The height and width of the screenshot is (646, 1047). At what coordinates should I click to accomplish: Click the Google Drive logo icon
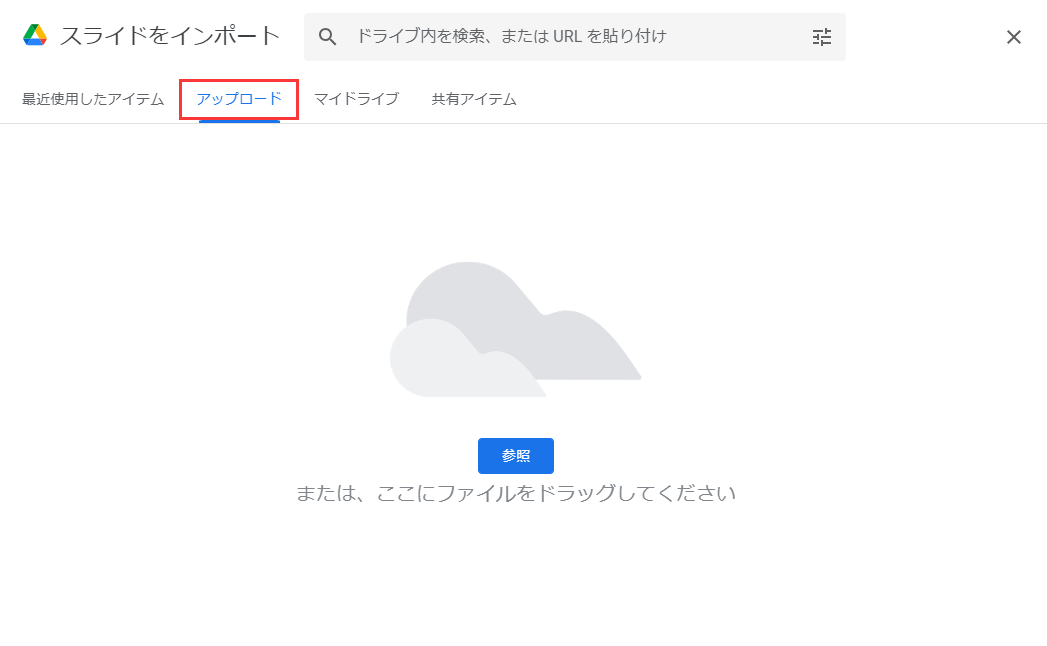click(35, 35)
